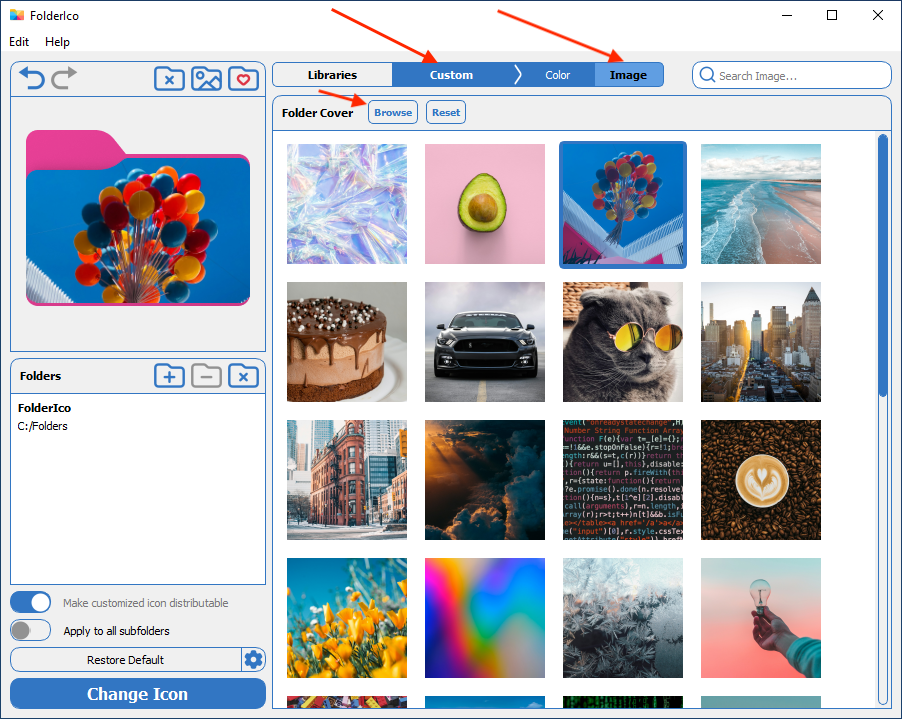902x719 pixels.
Task: Select the avocado image thumbnail
Action: point(484,204)
